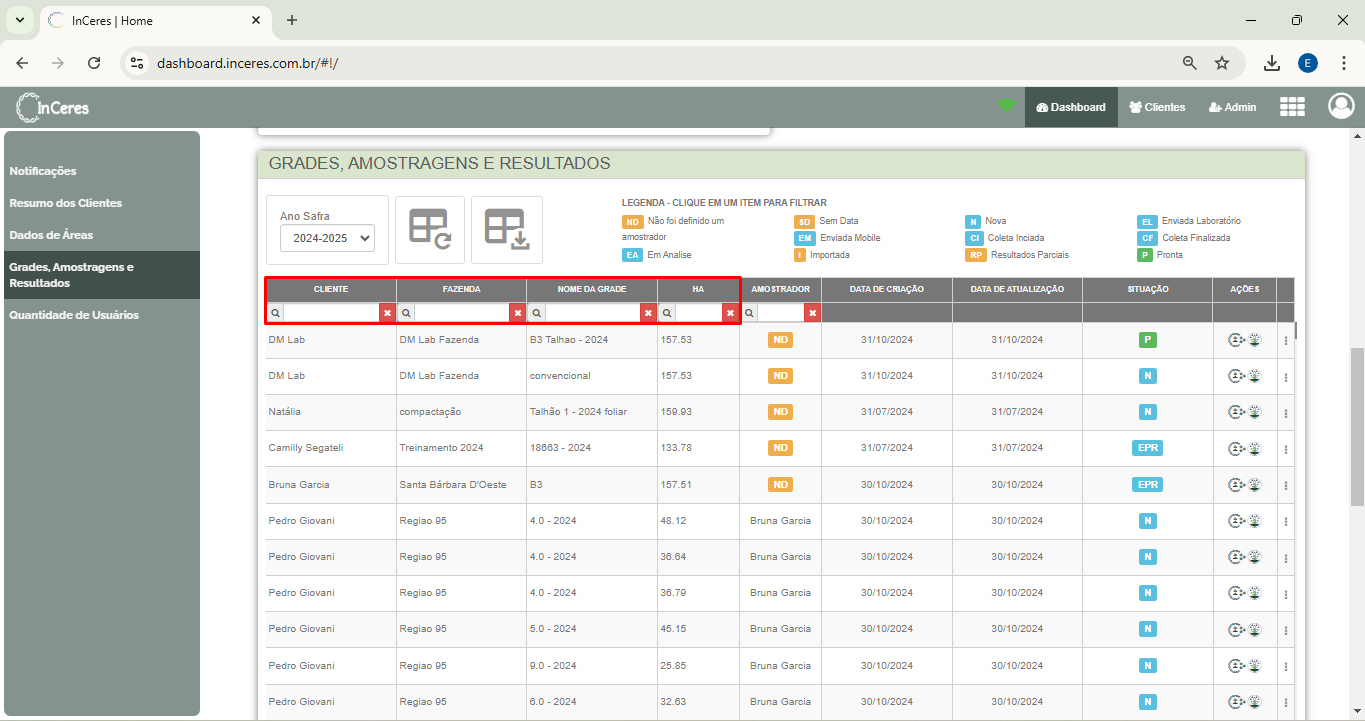The width and height of the screenshot is (1365, 721).
Task: Open more options for Talhão 1 - 2024 foliar row
Action: coord(1286,413)
